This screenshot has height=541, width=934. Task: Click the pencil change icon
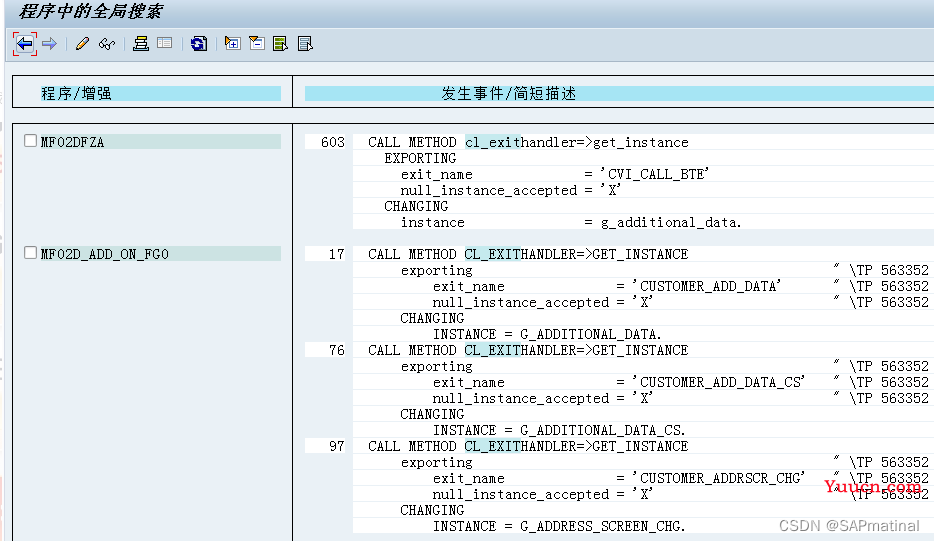pyautogui.click(x=82, y=43)
